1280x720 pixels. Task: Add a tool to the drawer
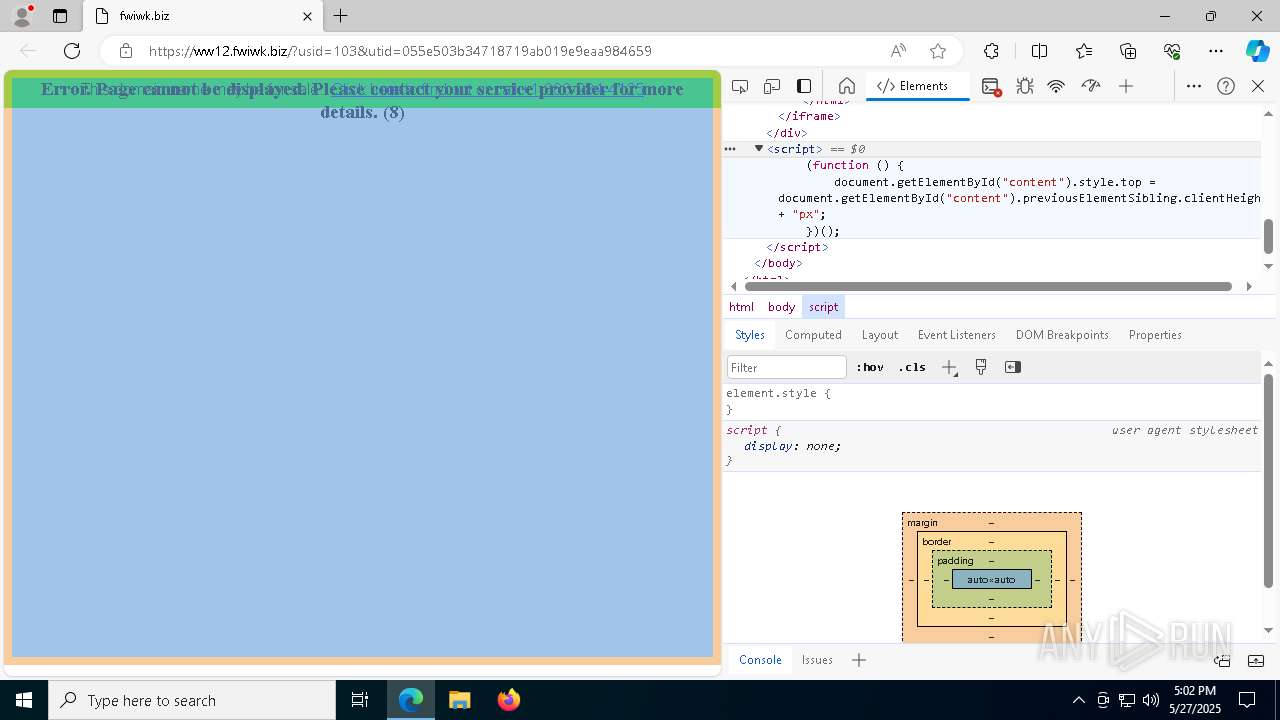pos(859,660)
